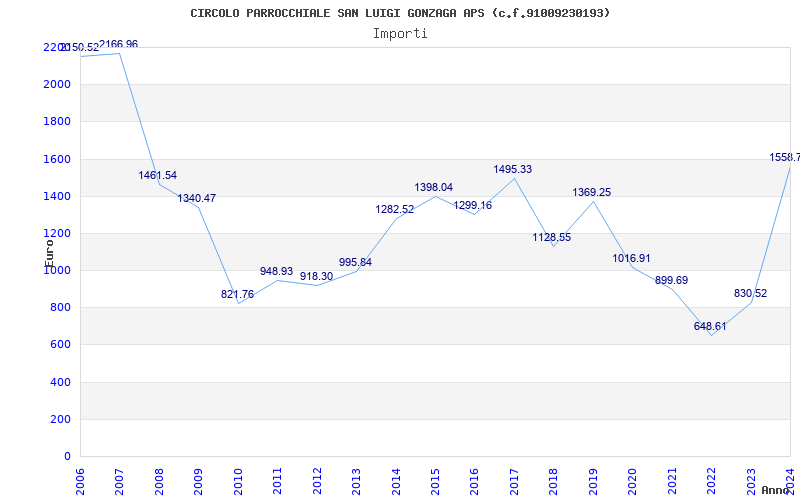Click the x-axis year 2006
Image resolution: width=800 pixels, height=500 pixels.
[x=80, y=481]
